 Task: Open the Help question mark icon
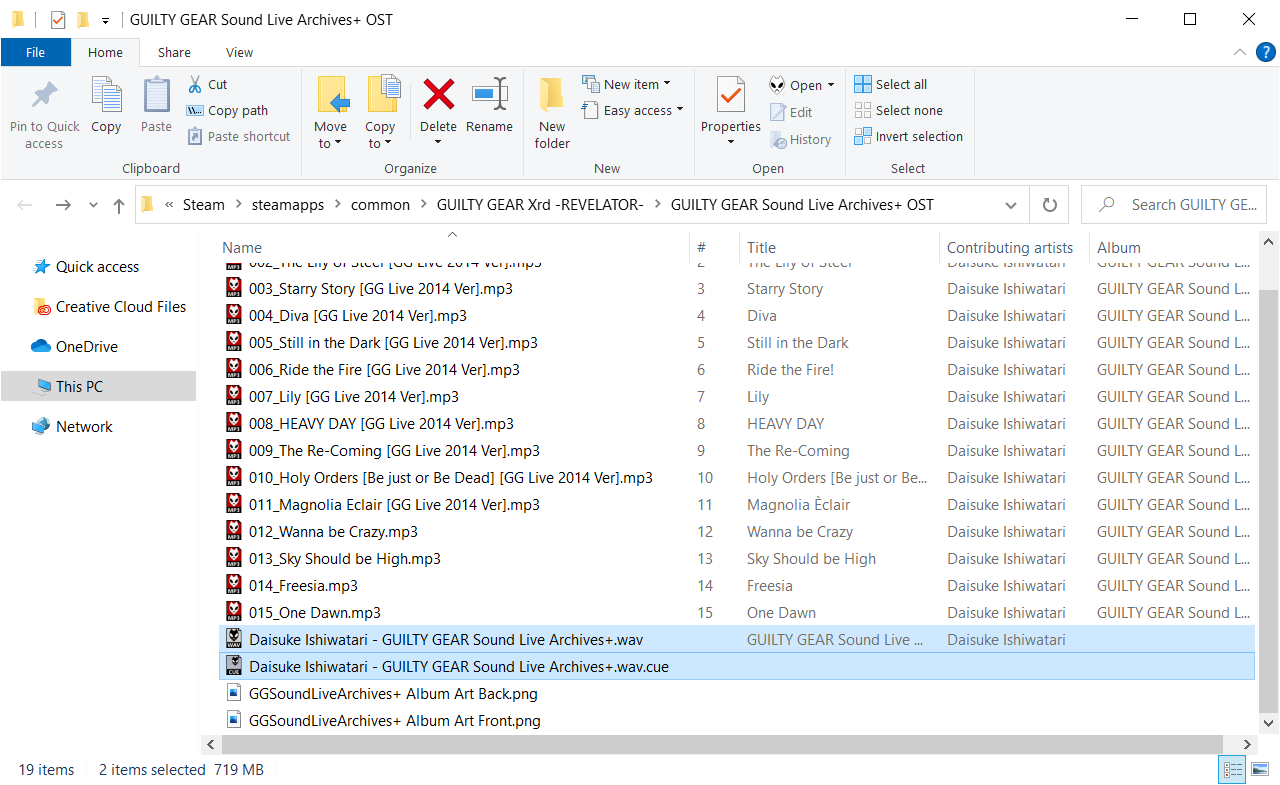[x=1264, y=52]
